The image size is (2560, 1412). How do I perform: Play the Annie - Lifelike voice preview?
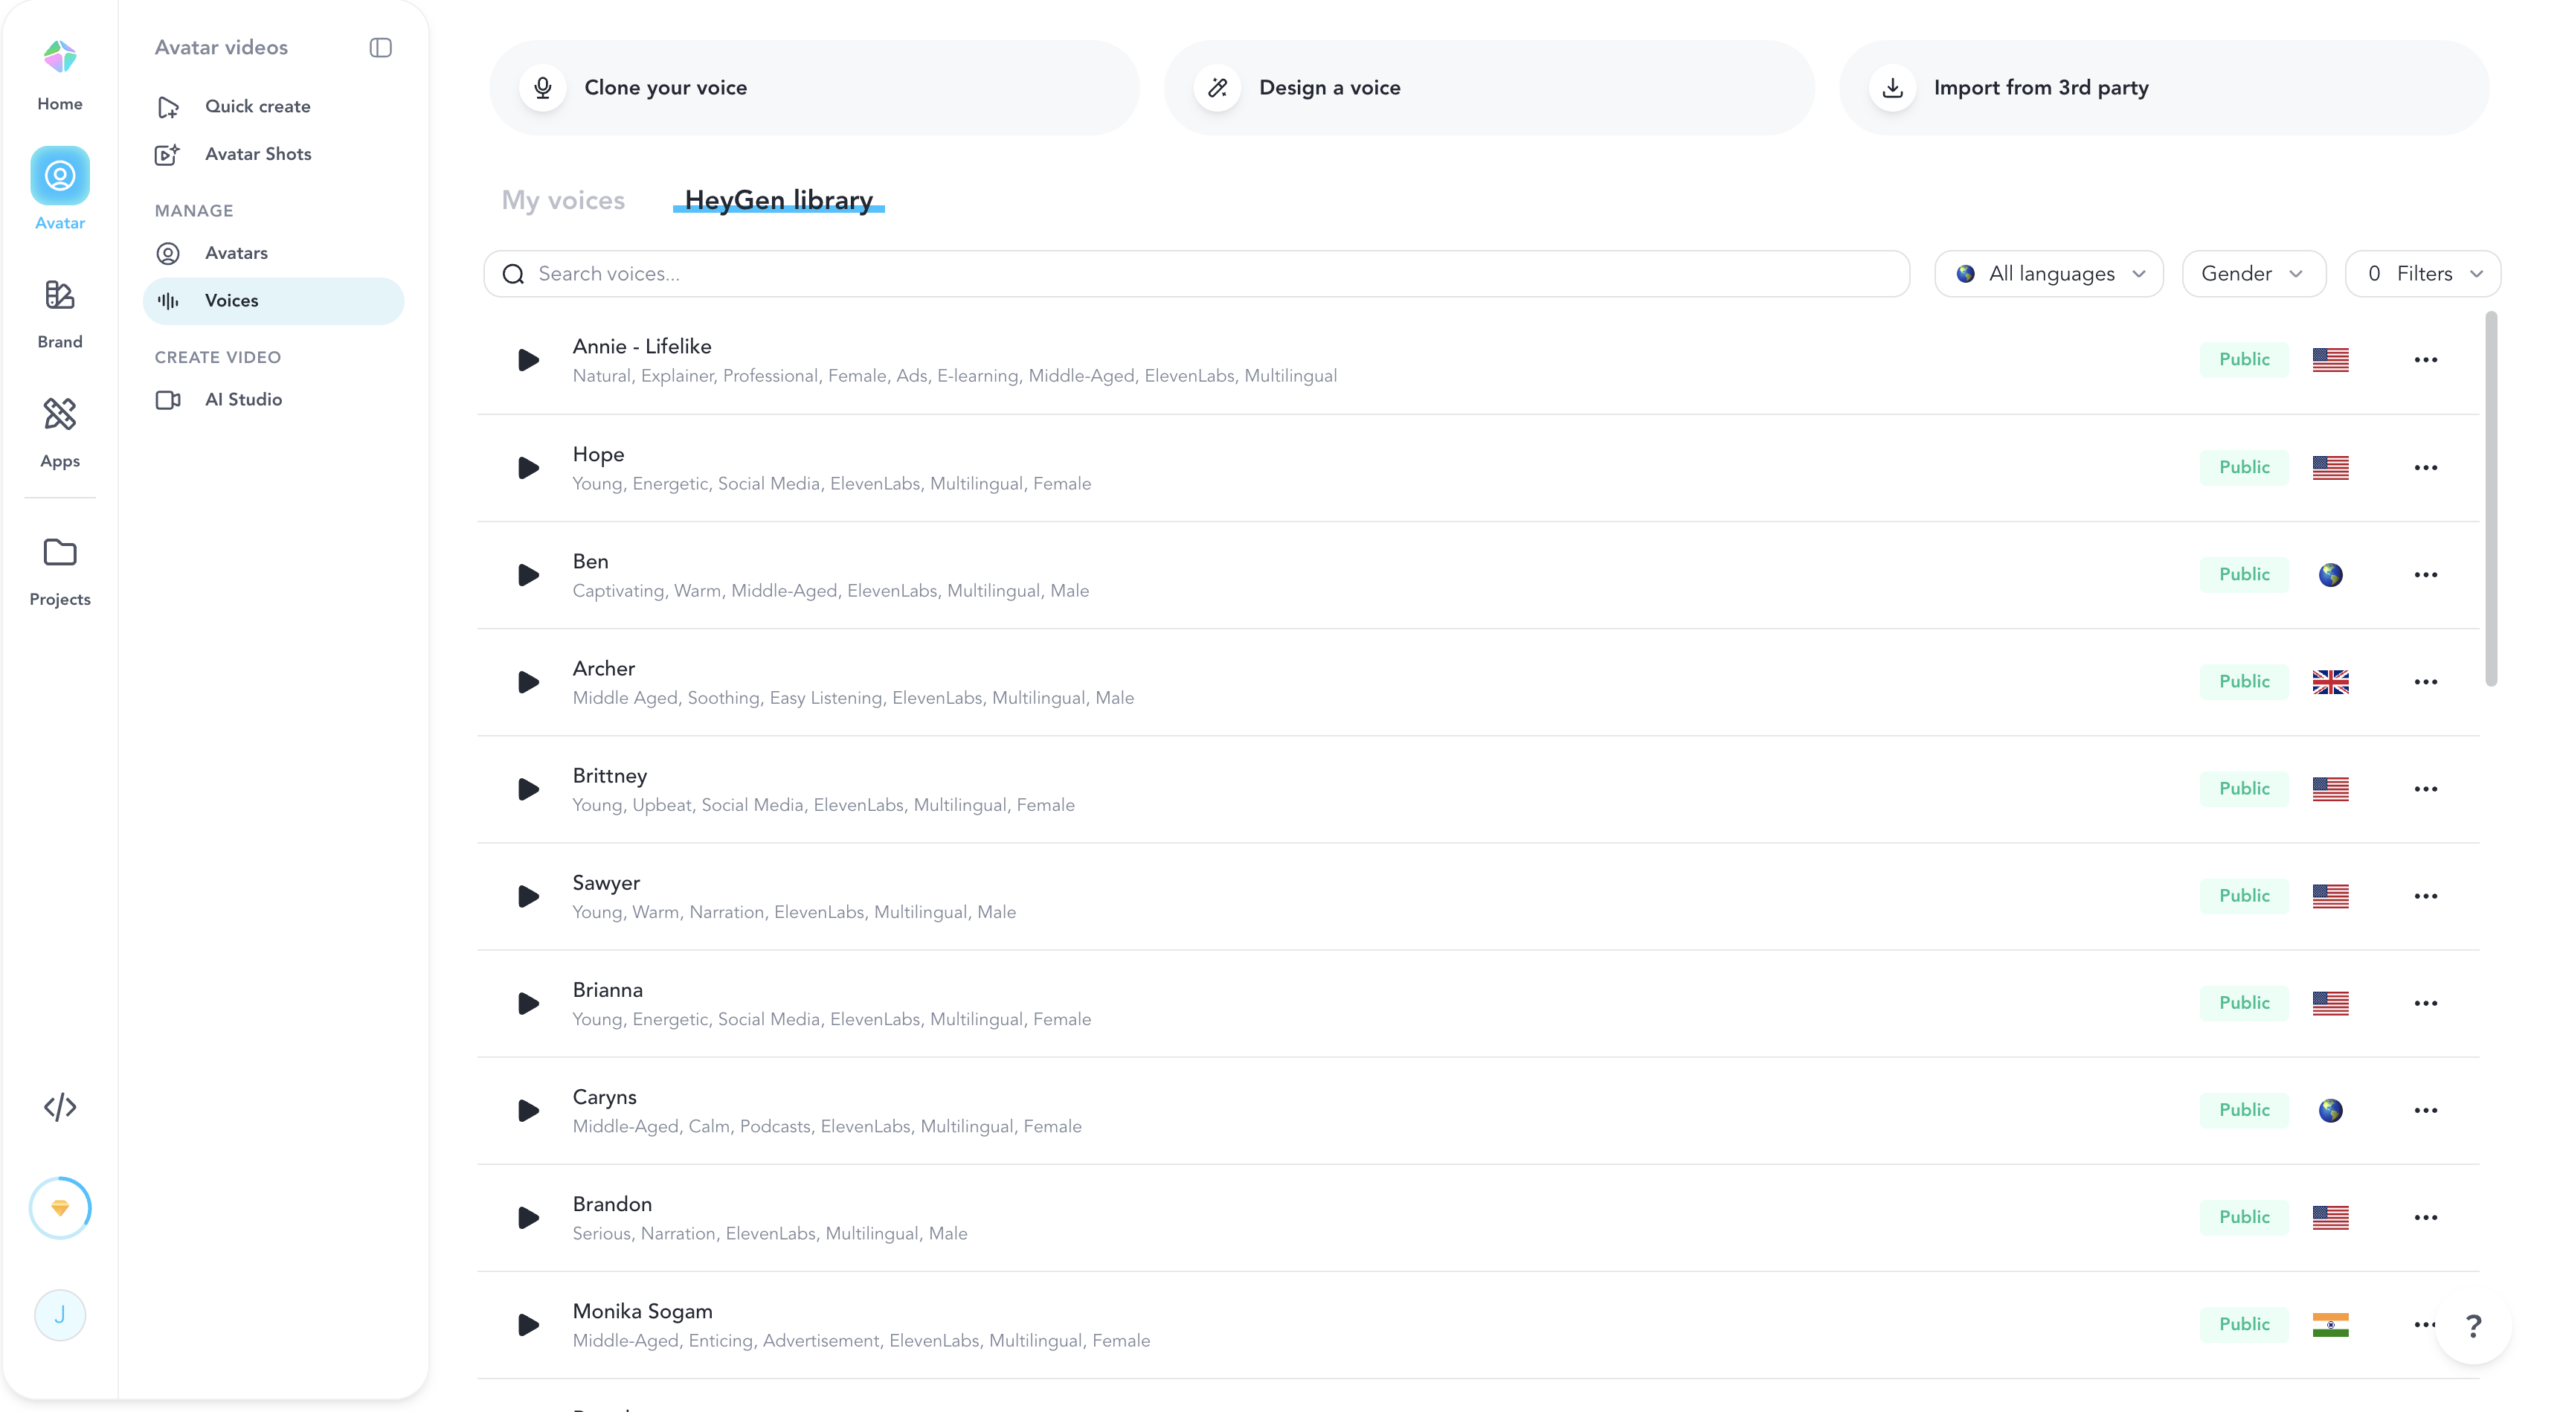coord(528,360)
